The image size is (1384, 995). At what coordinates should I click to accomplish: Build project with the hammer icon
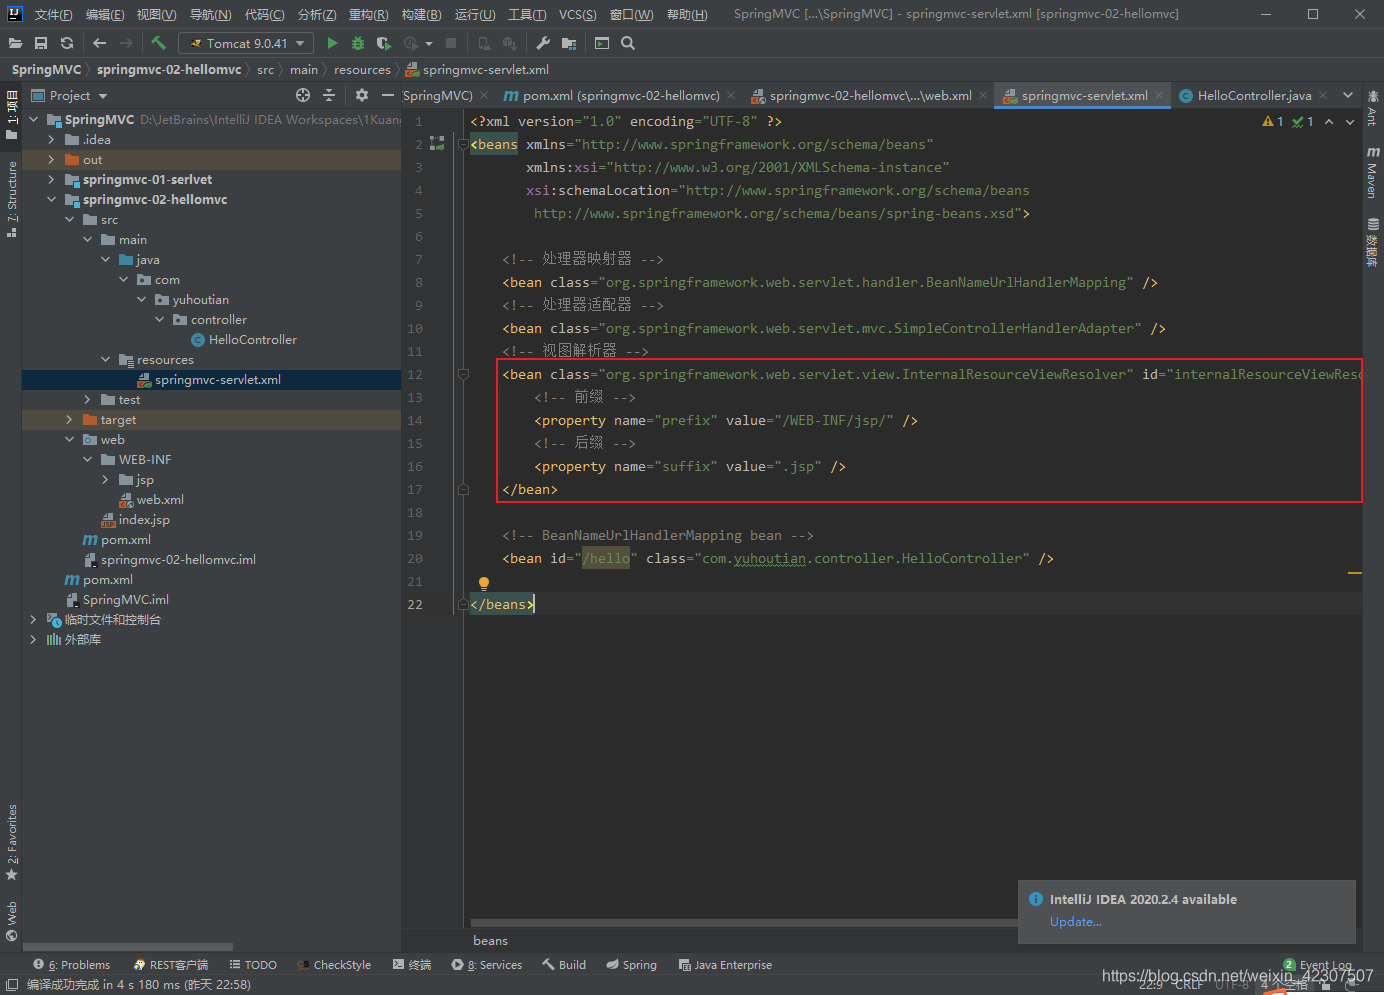click(158, 43)
